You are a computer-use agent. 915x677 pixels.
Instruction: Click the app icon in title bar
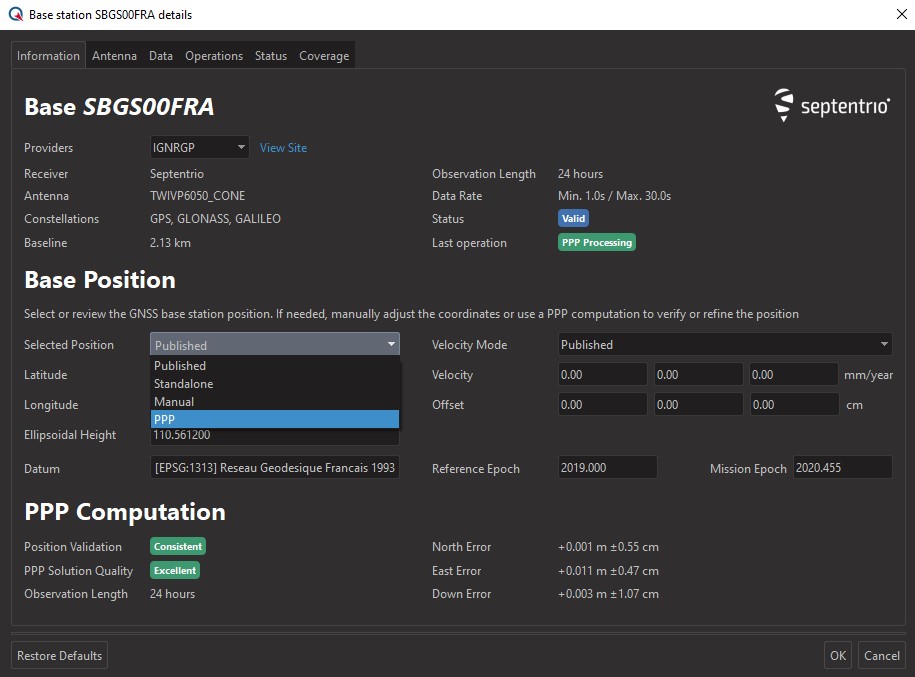(14, 15)
